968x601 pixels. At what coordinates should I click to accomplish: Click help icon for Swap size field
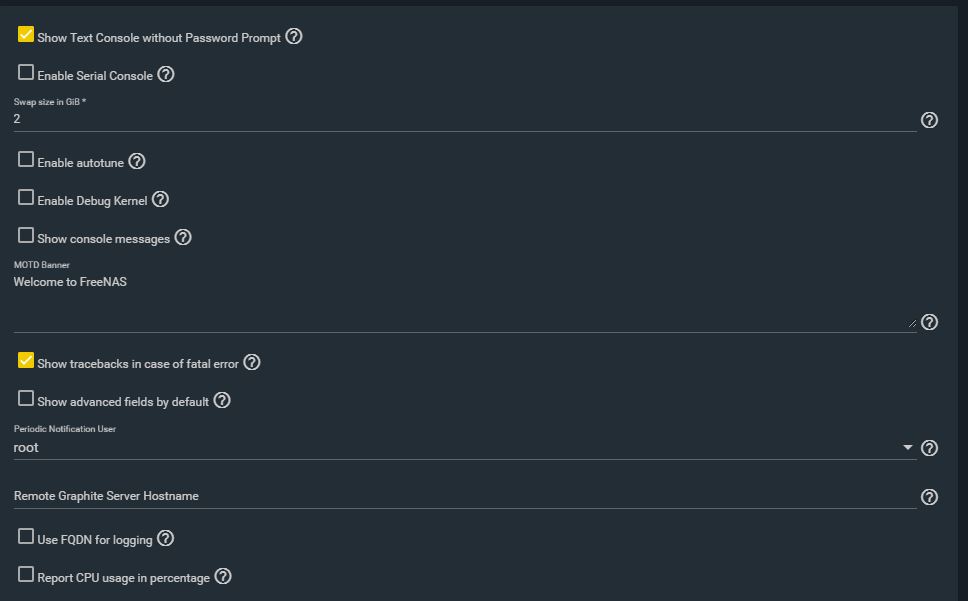coord(929,120)
